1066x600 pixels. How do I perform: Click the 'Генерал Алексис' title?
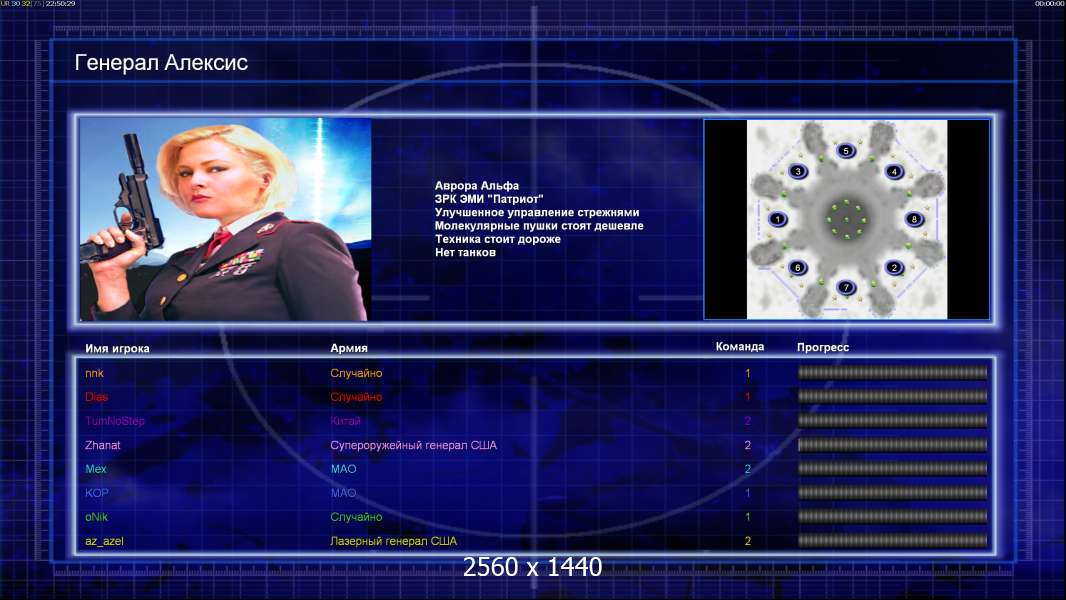[161, 63]
